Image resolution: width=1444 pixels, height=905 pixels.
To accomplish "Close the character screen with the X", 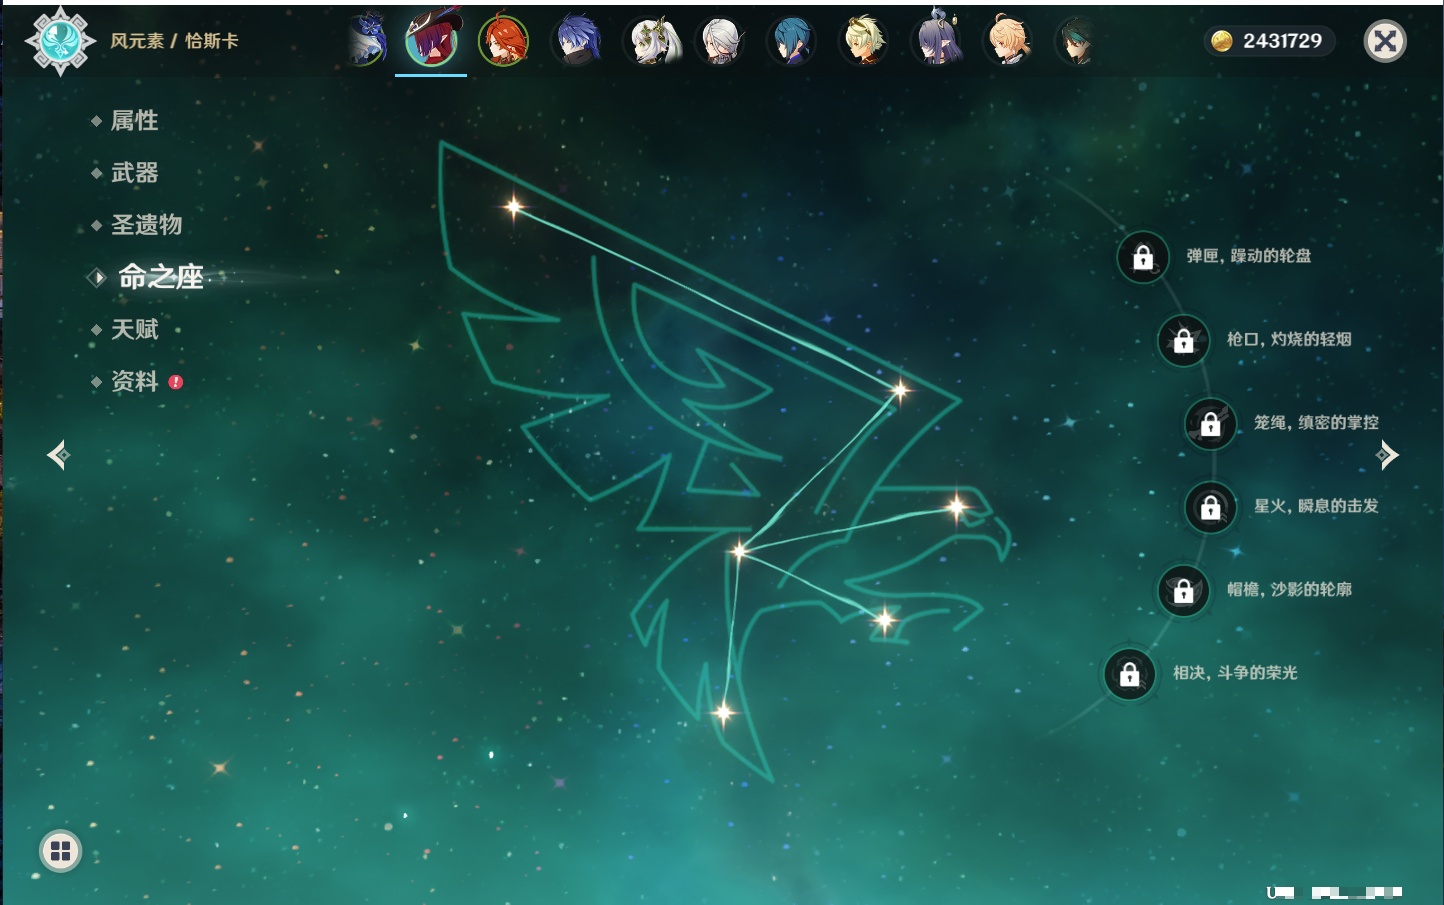I will point(1385,41).
